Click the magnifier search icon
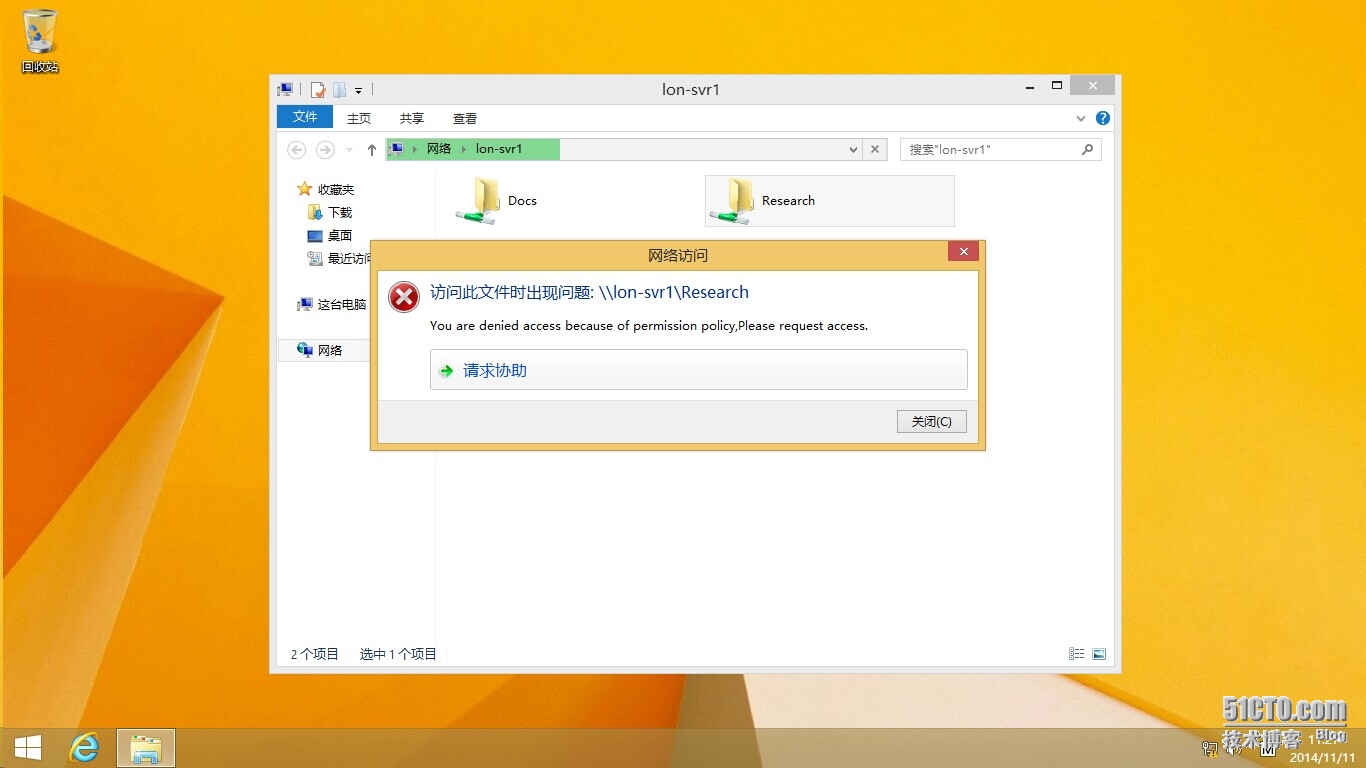 point(1088,149)
